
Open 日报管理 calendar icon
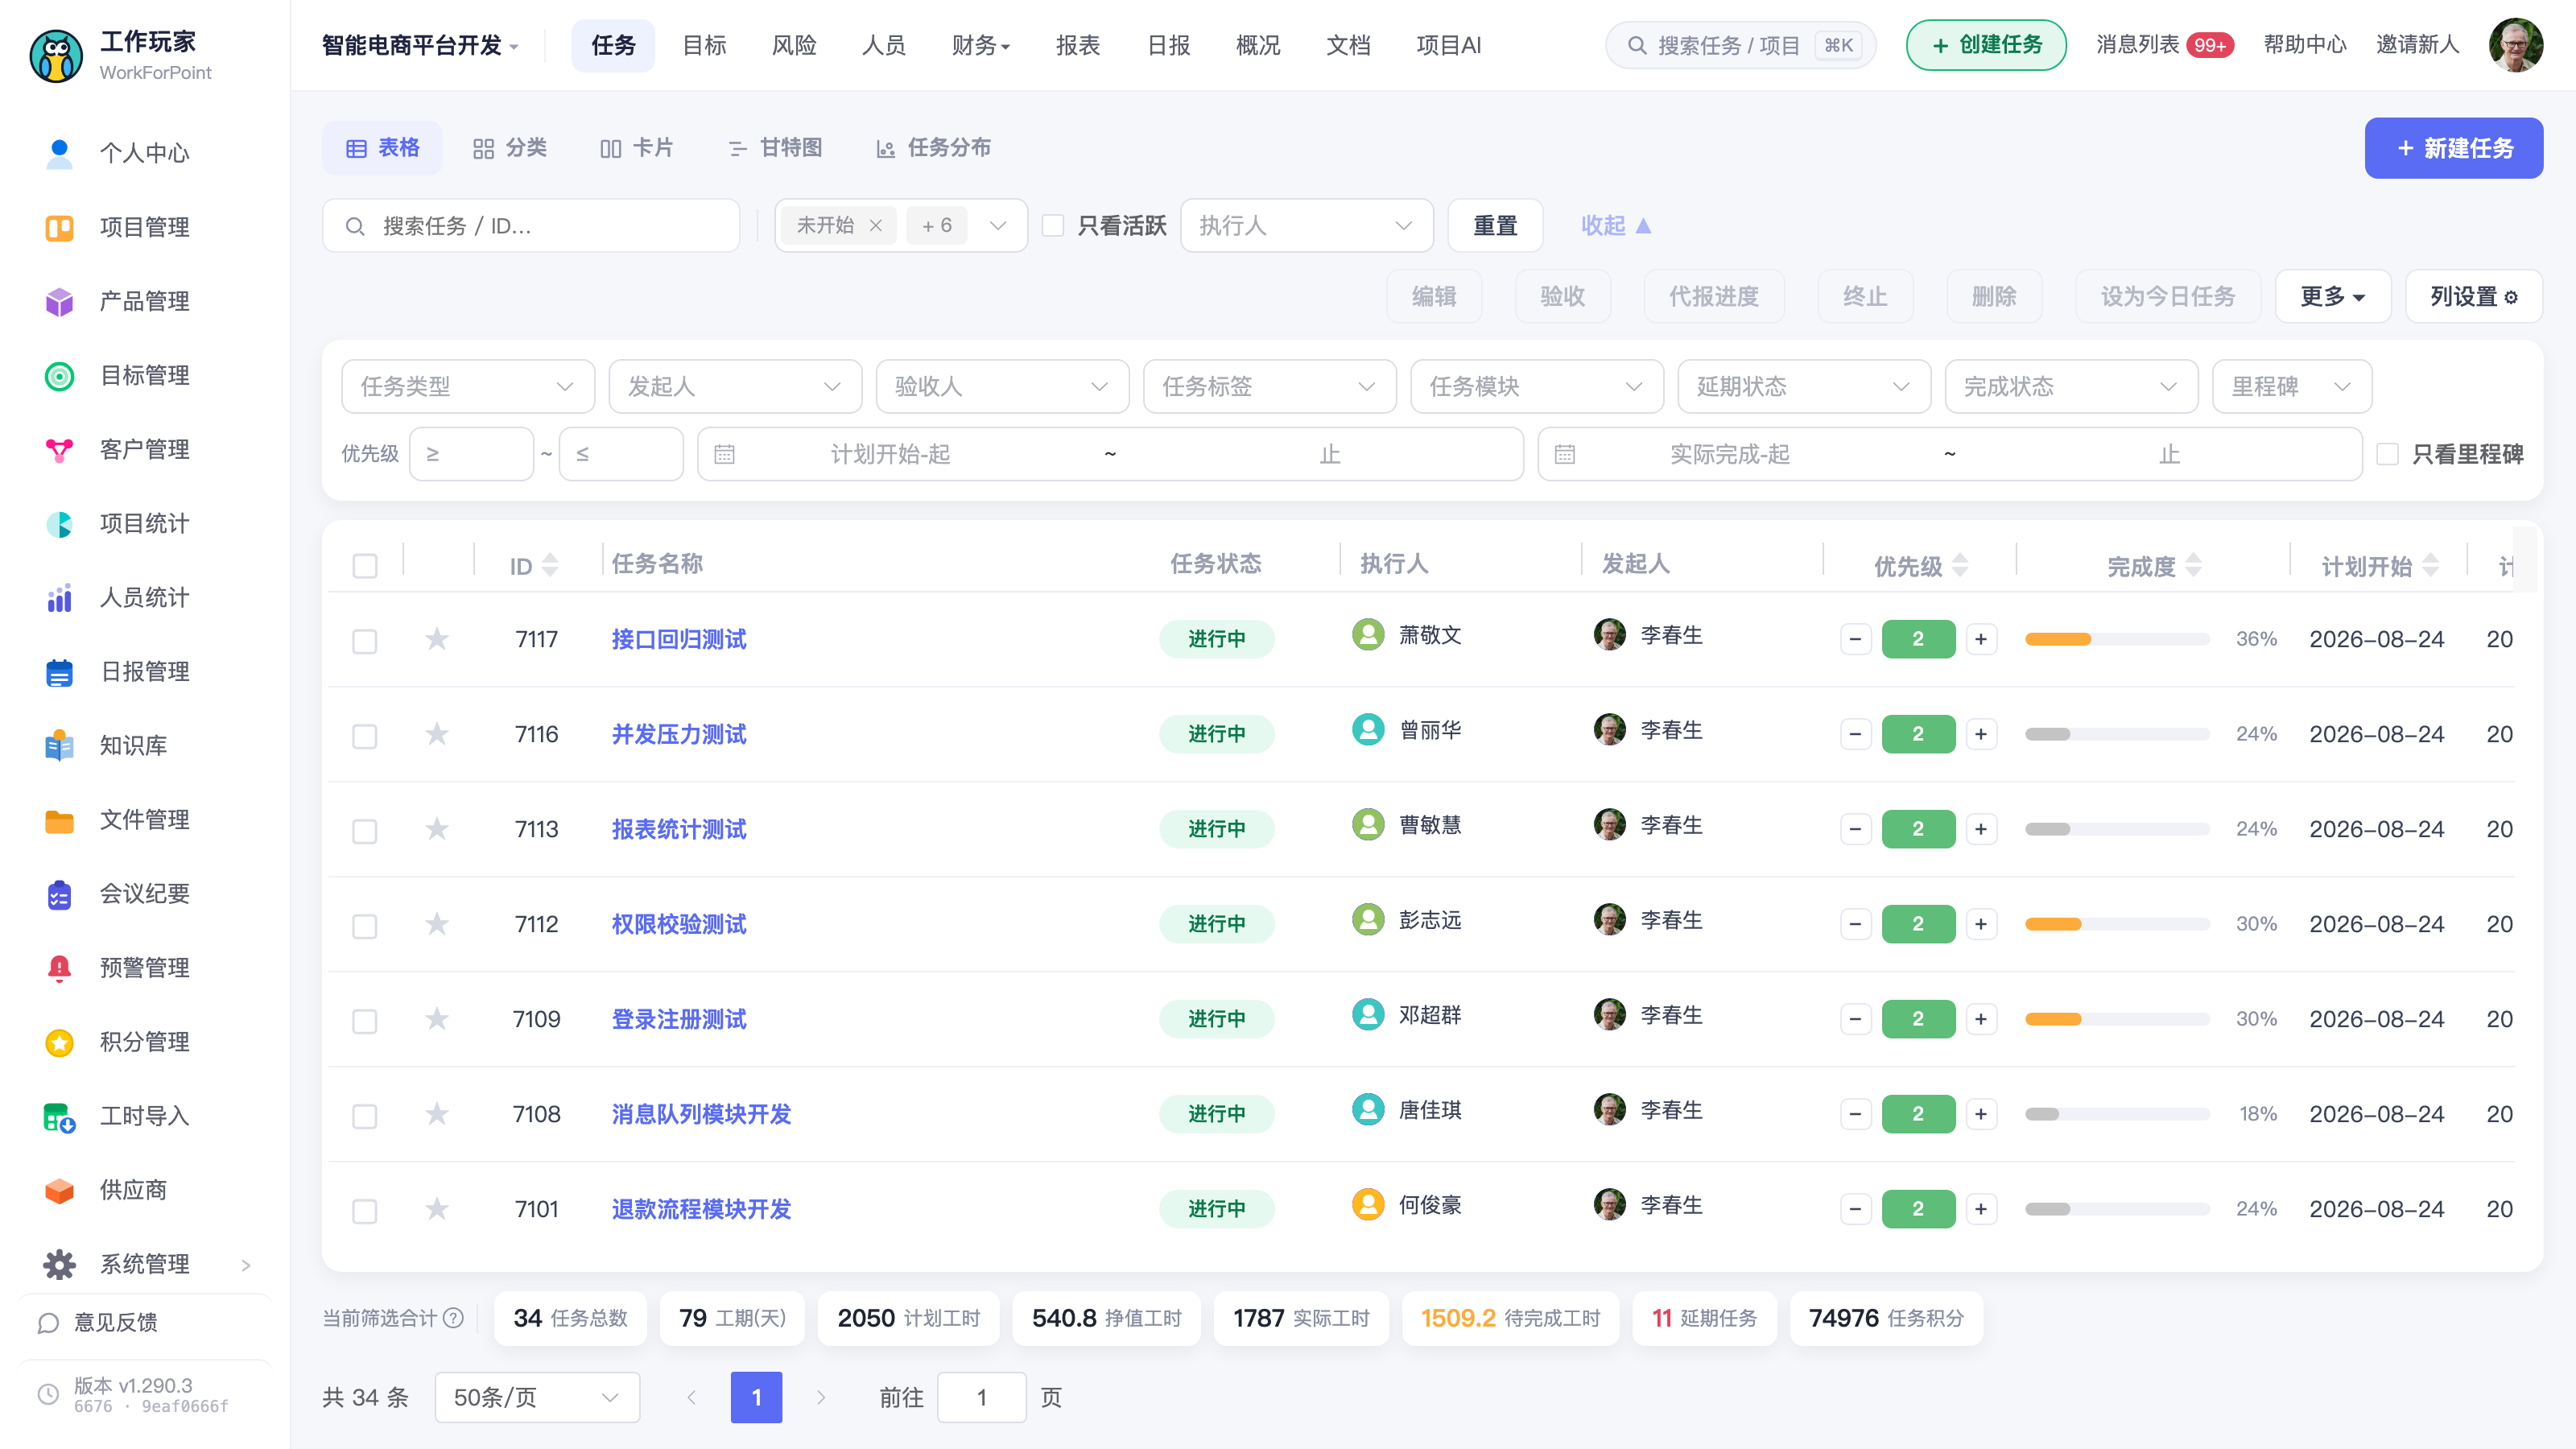(x=59, y=671)
